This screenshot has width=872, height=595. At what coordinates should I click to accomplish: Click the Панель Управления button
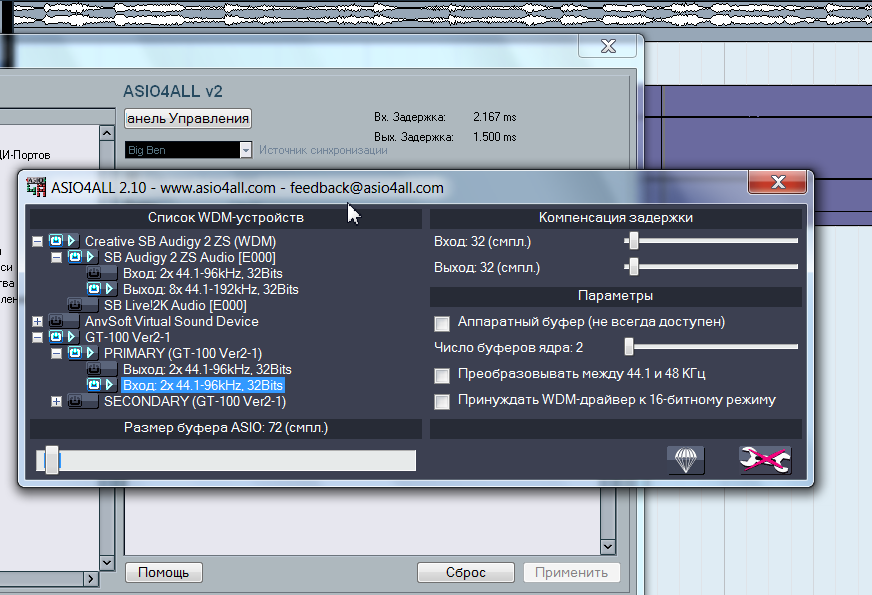(x=188, y=118)
